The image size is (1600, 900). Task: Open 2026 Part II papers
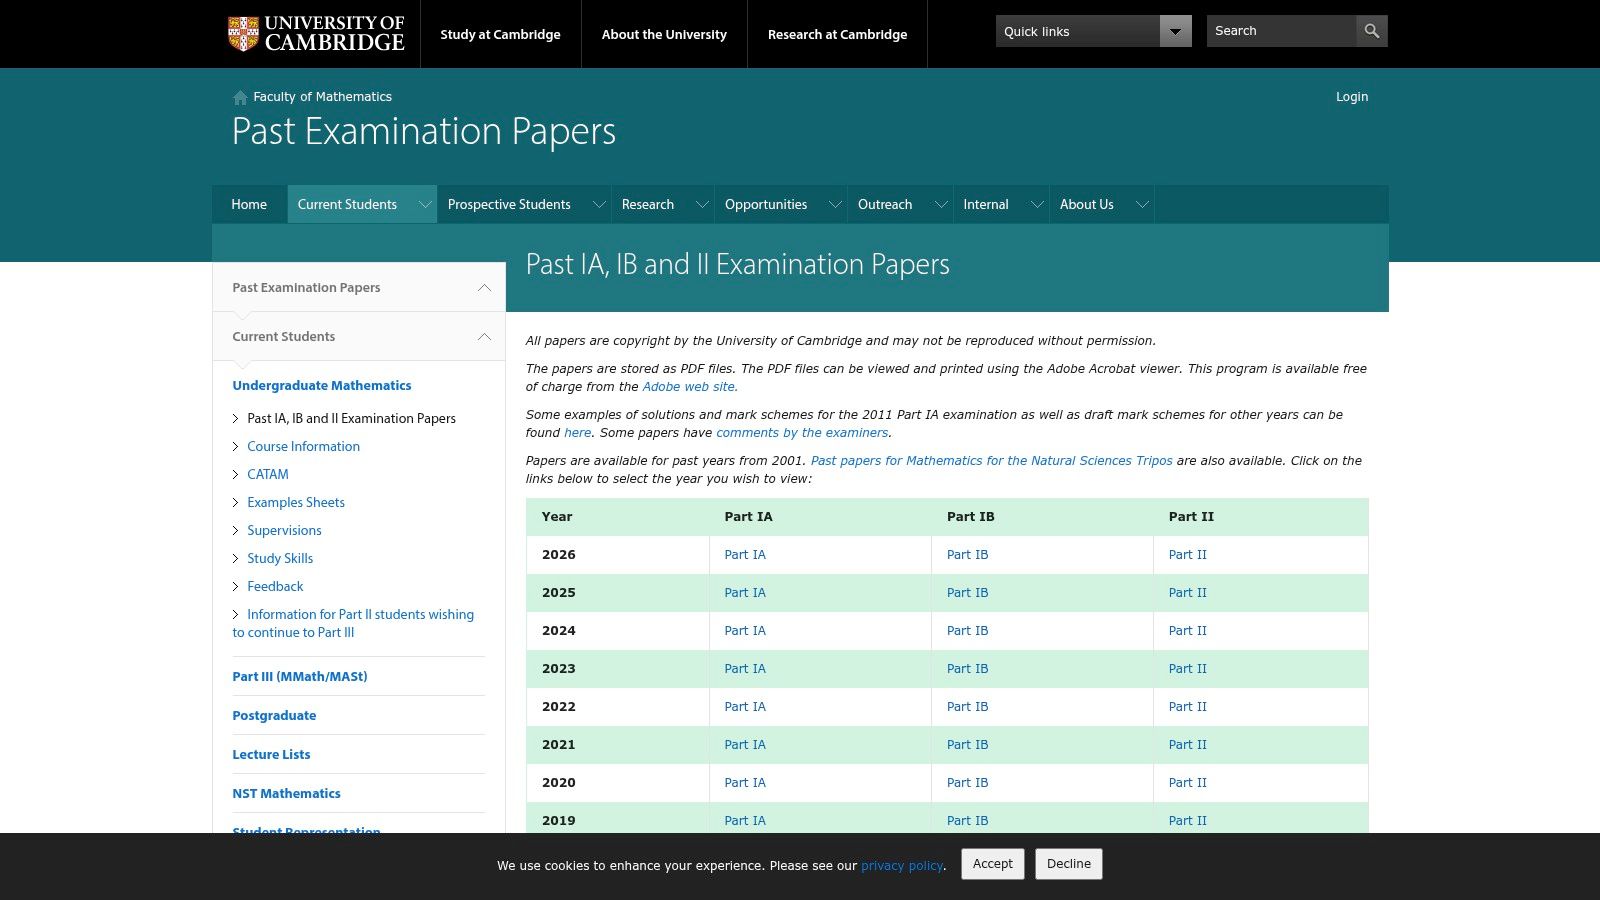(1188, 555)
